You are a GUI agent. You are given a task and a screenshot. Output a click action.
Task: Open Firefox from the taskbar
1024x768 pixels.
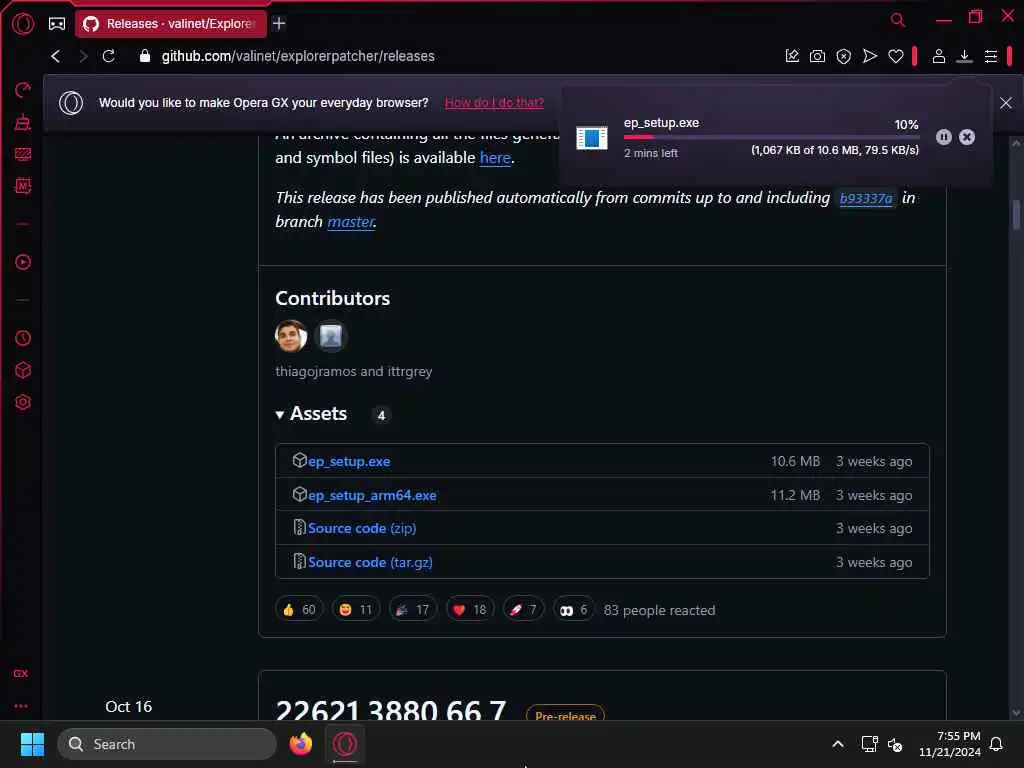click(x=300, y=744)
